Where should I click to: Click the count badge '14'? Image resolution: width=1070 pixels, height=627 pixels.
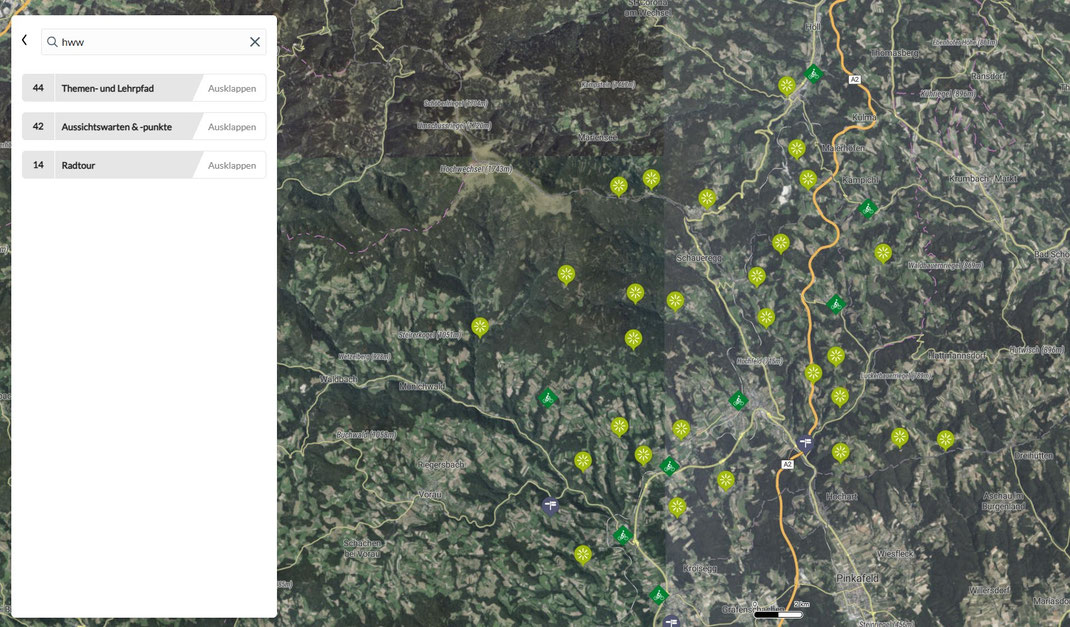(38, 165)
